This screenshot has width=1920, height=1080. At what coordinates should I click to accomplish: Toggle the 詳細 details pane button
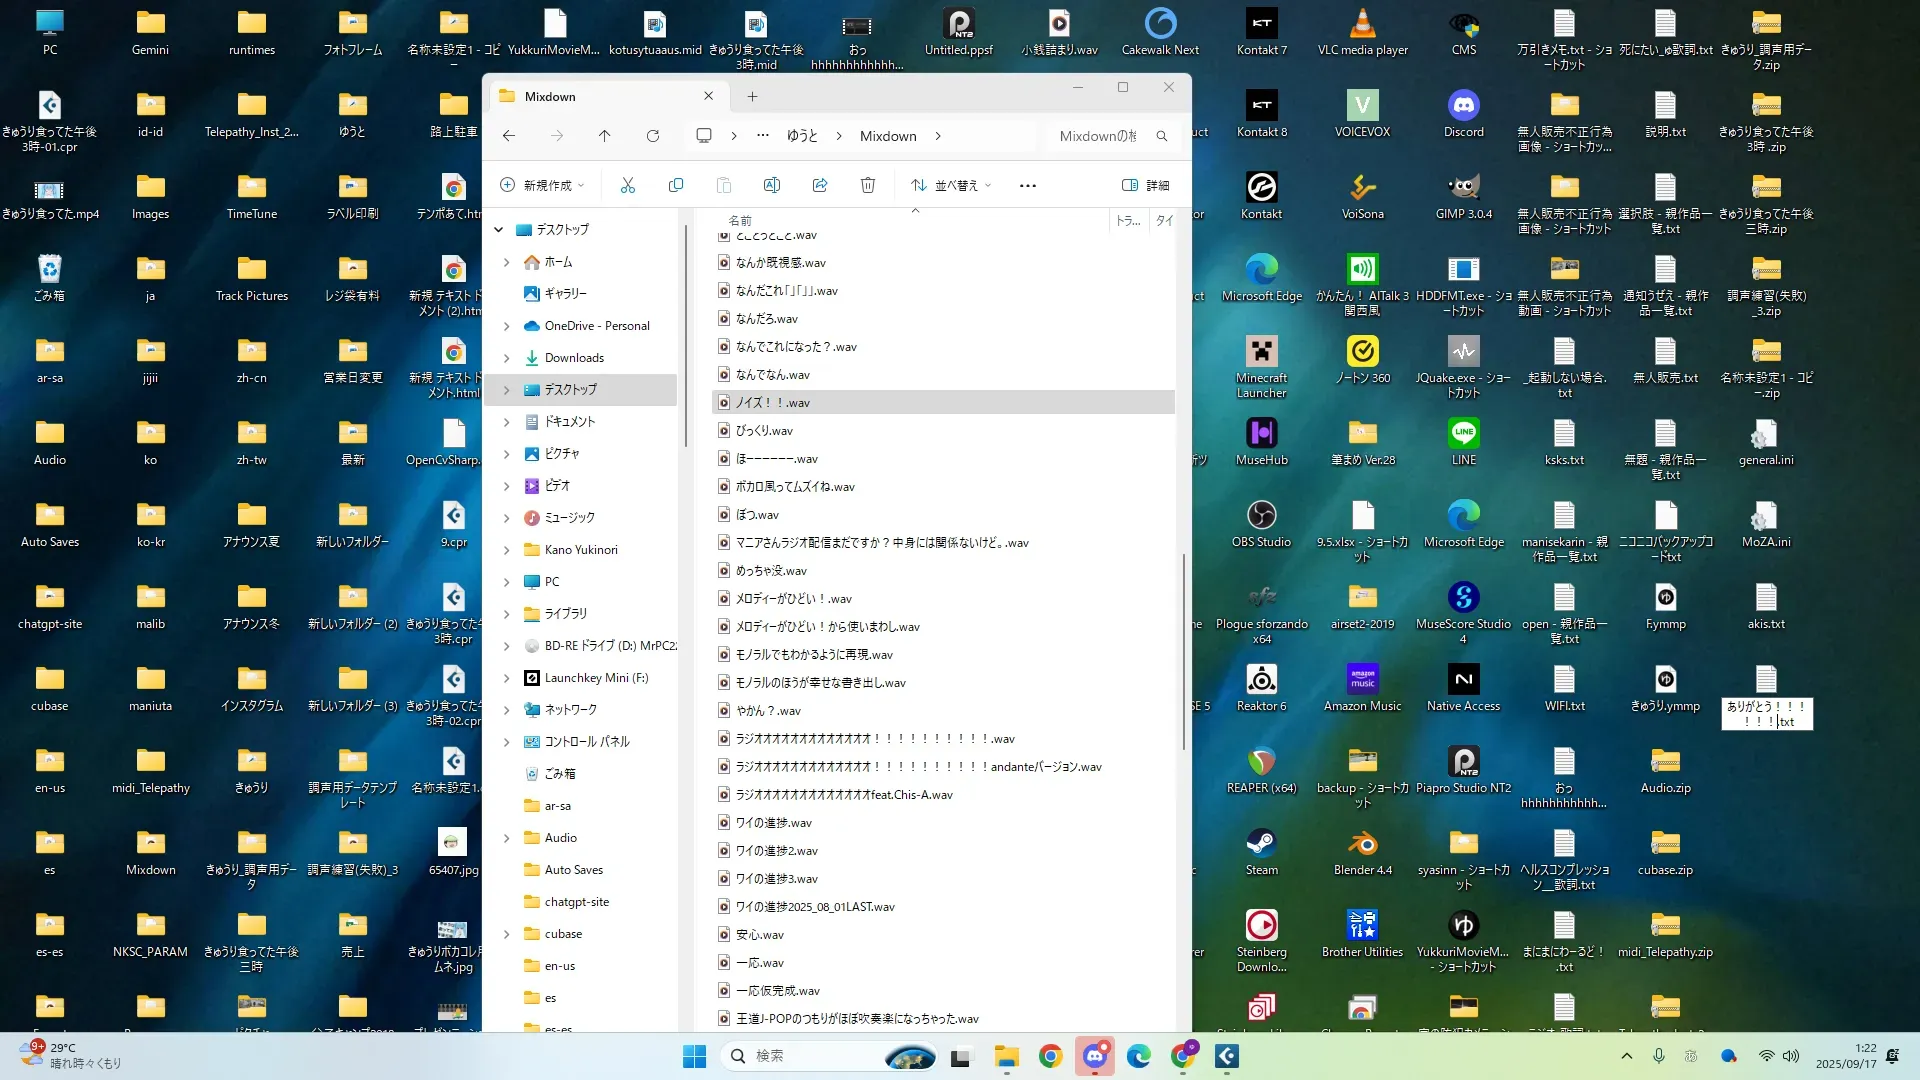[x=1145, y=185]
